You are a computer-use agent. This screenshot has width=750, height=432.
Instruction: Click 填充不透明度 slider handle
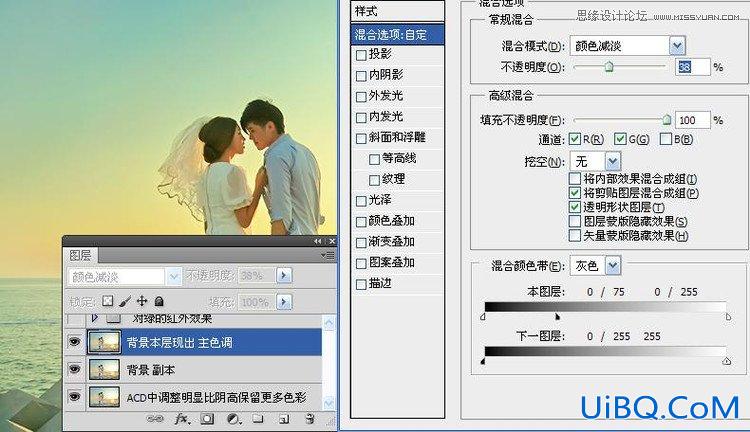tap(666, 120)
